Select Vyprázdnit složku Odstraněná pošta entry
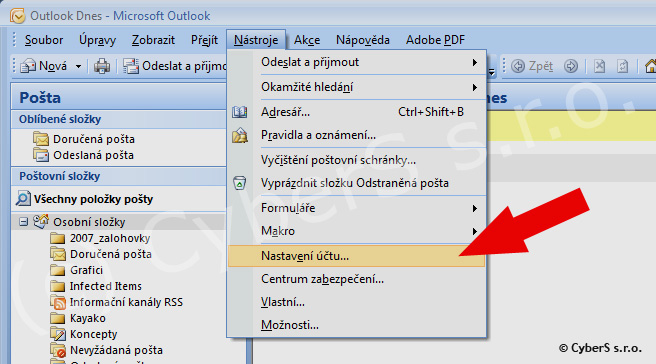656x364 pixels. point(356,183)
